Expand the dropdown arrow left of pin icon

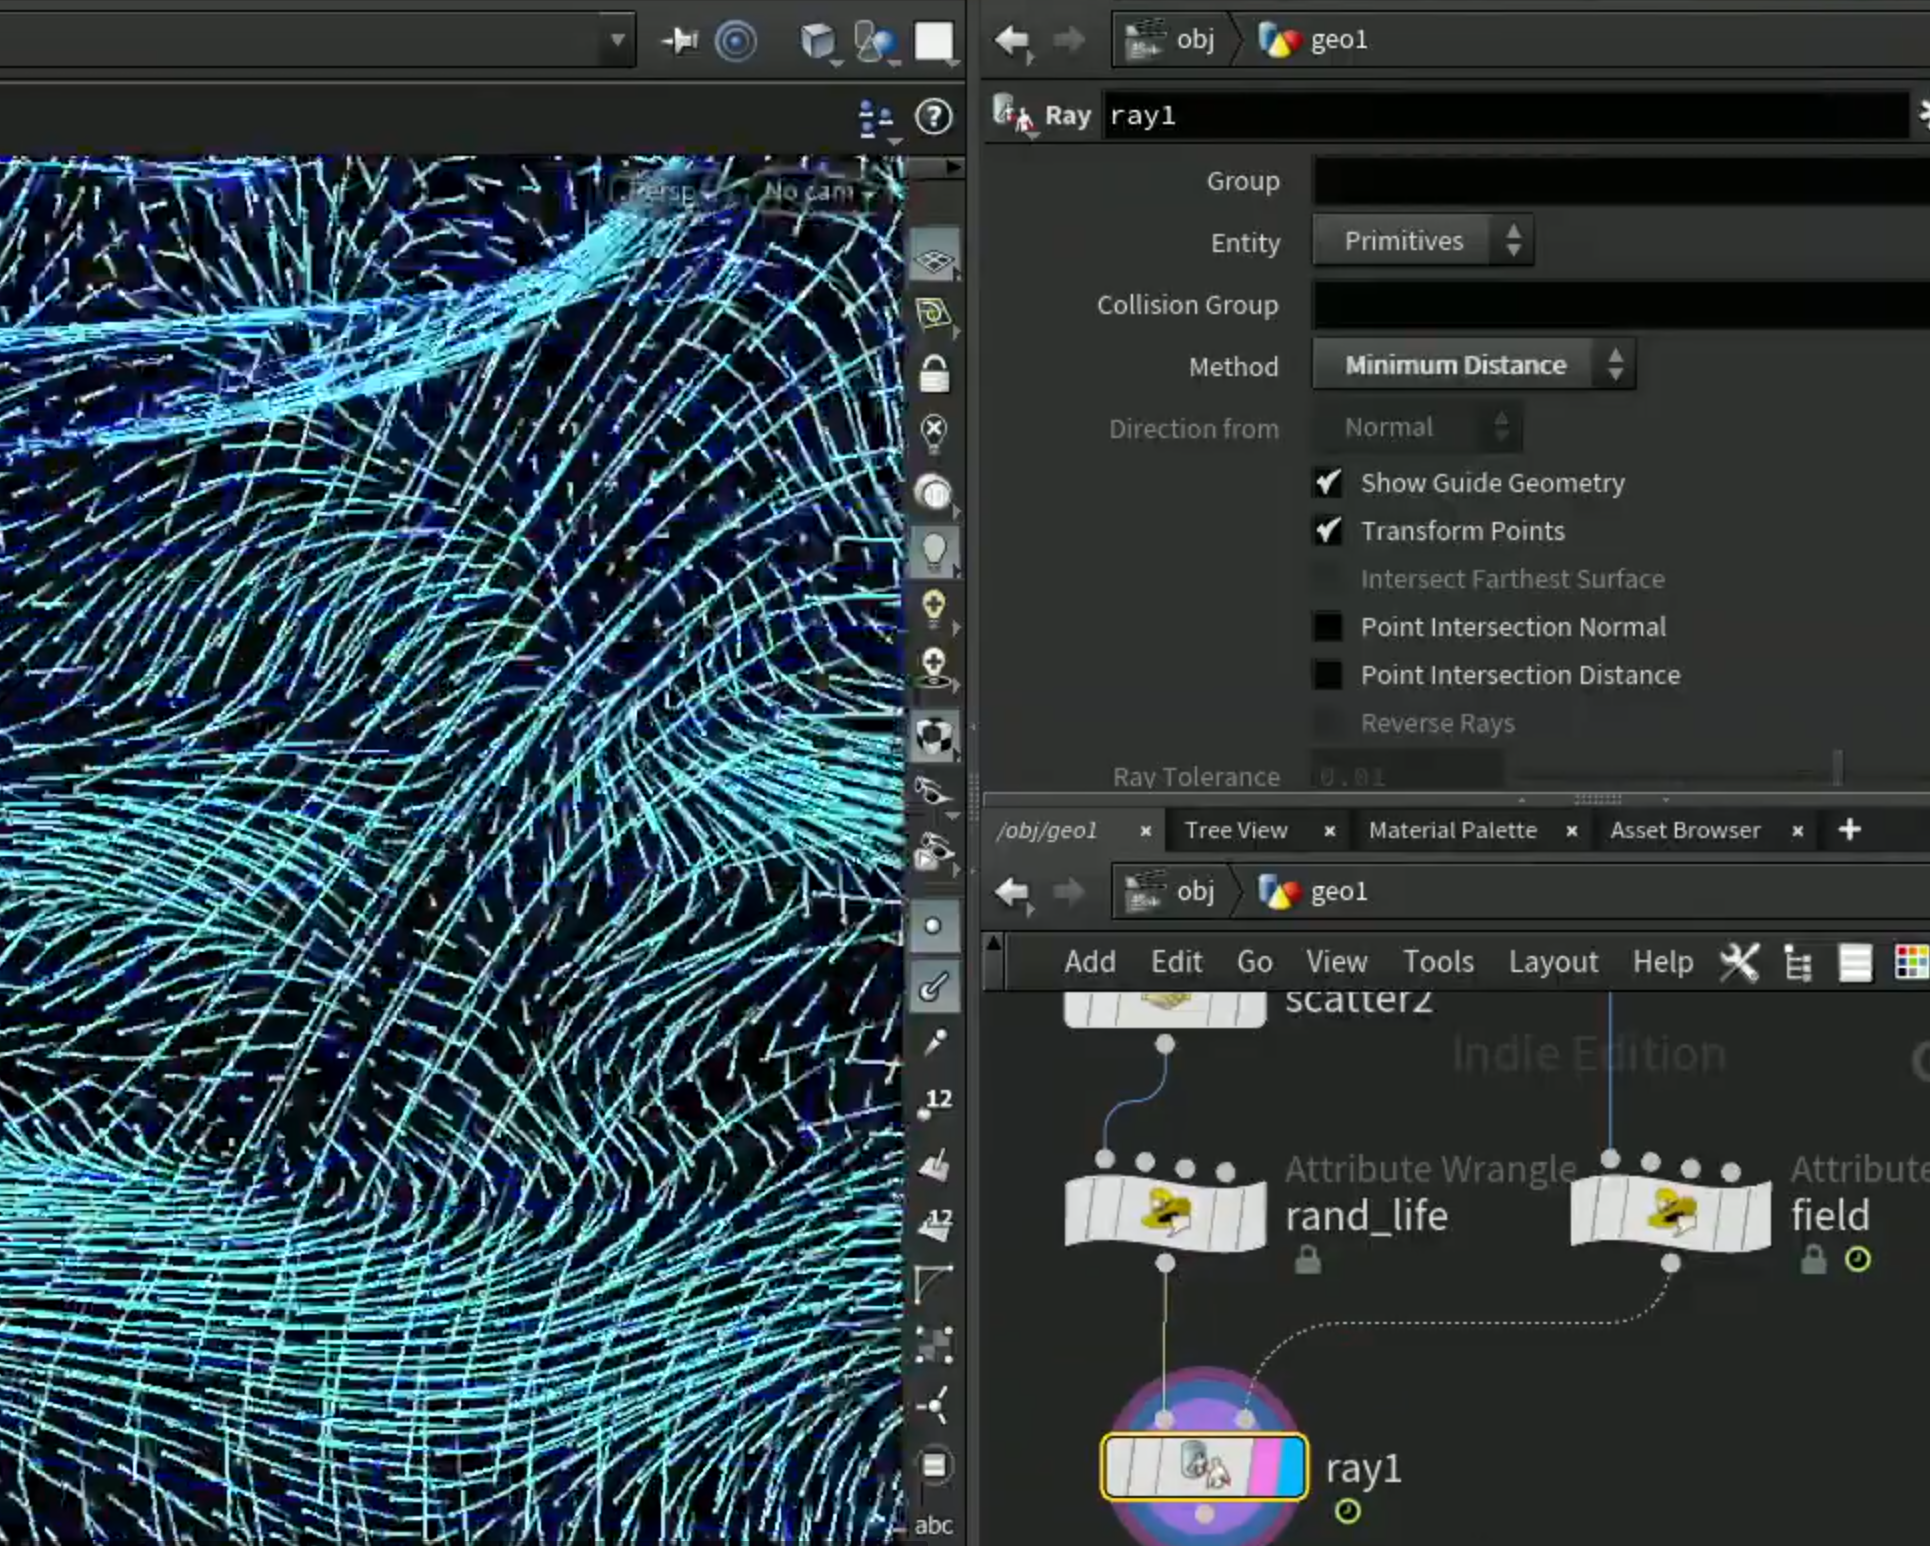point(617,40)
